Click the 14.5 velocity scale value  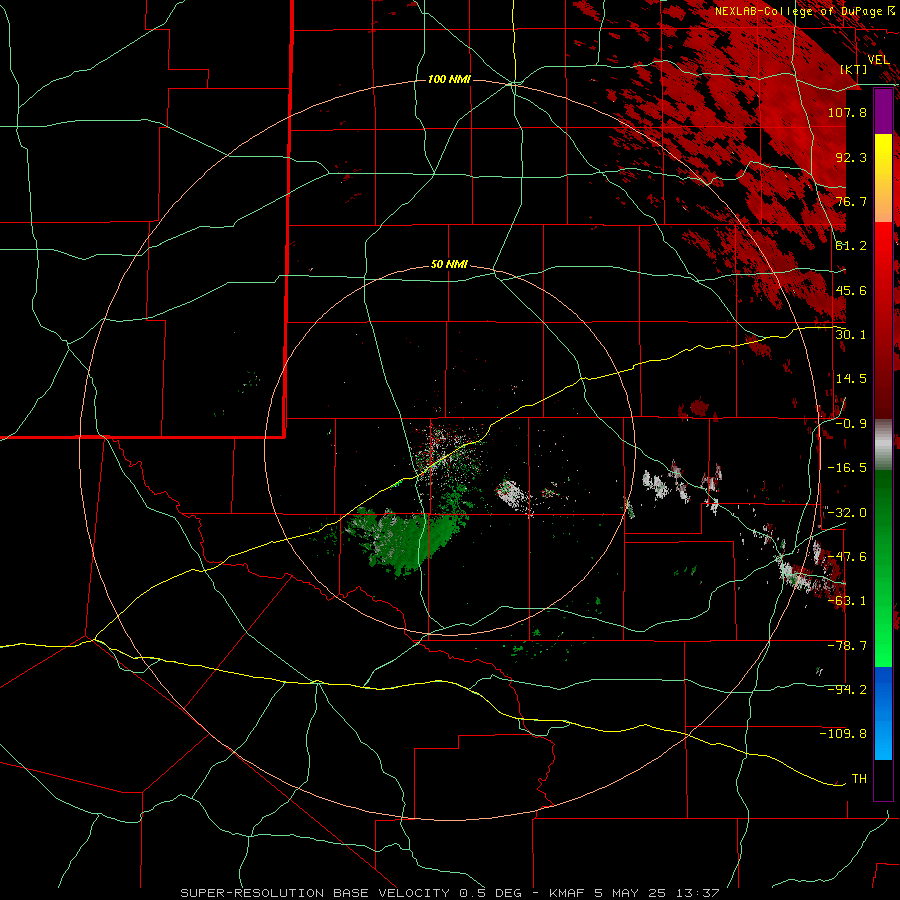851,379
